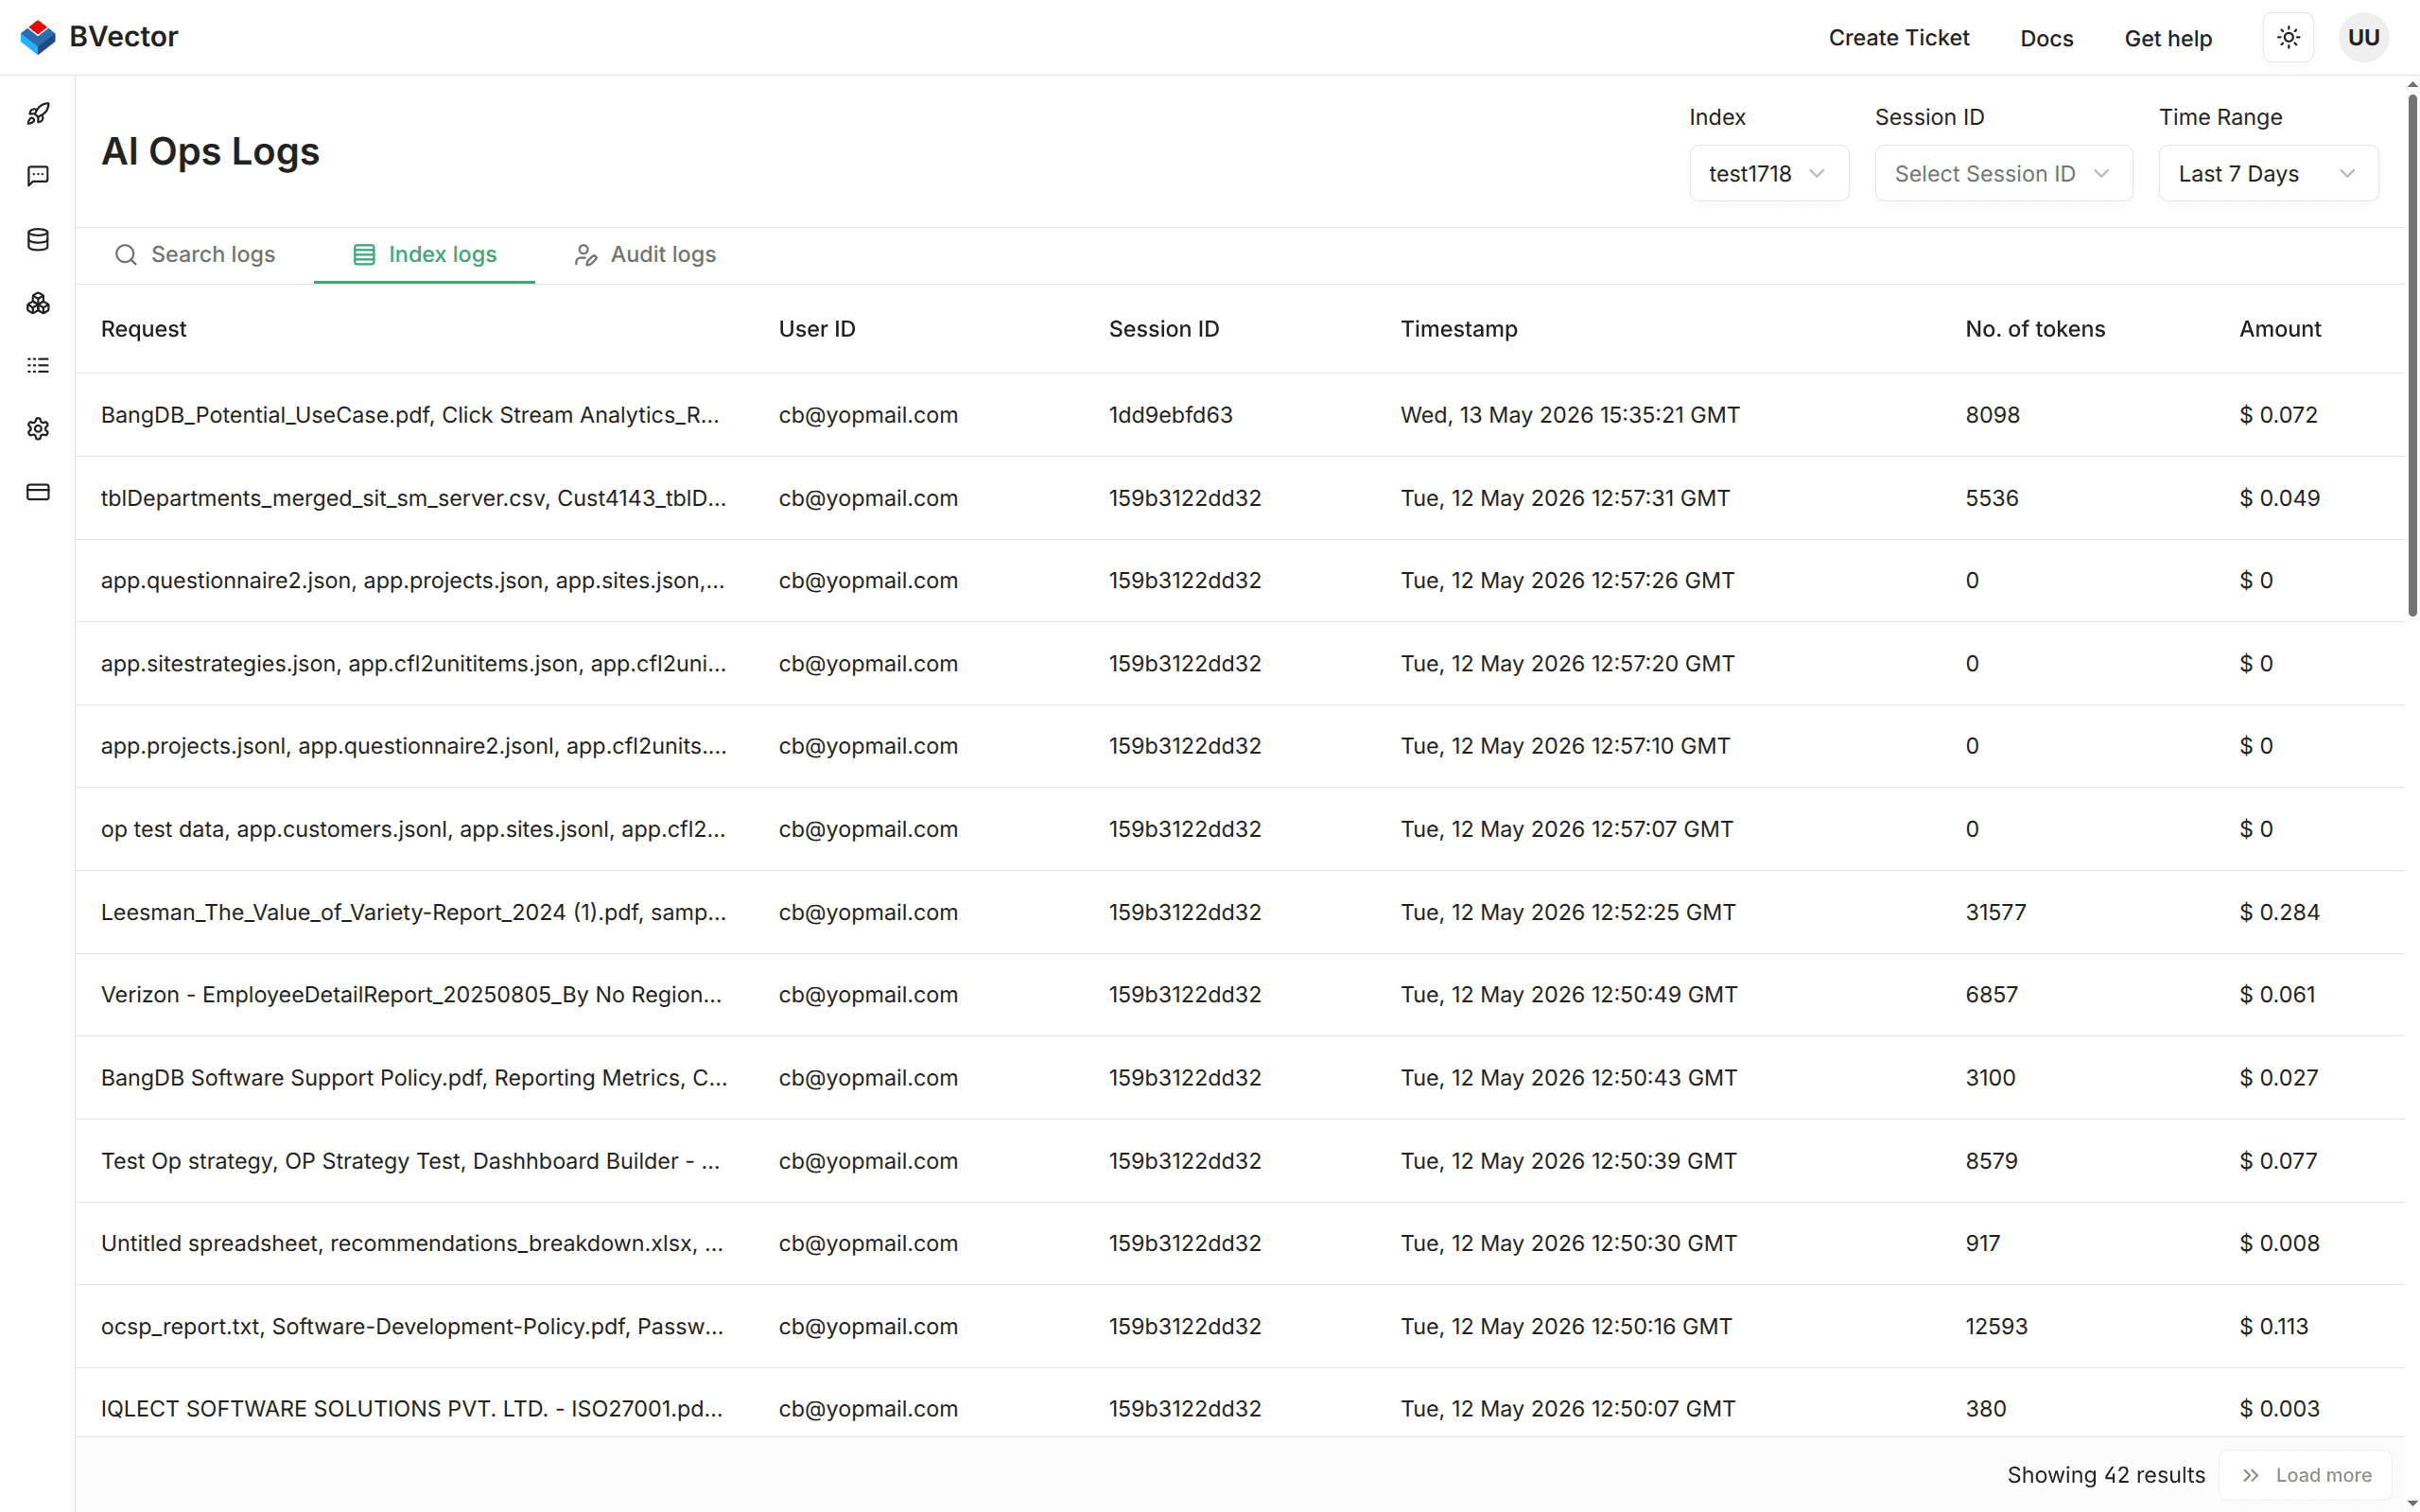Viewport: 2420px width, 1512px height.
Task: Click the Load more double-chevron icon
Action: pyautogui.click(x=2250, y=1475)
